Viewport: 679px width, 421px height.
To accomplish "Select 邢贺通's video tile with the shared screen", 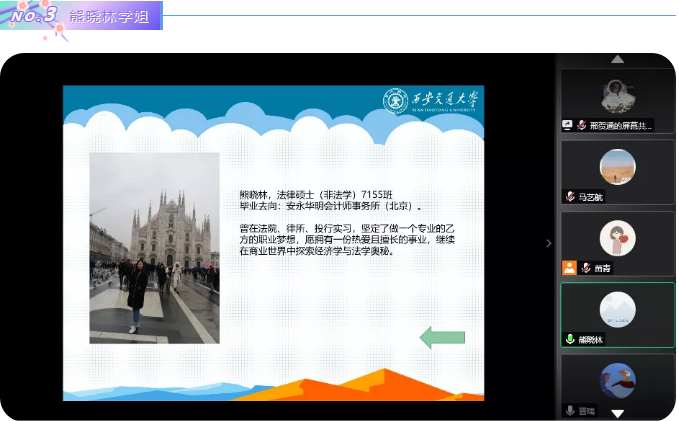I will click(617, 98).
